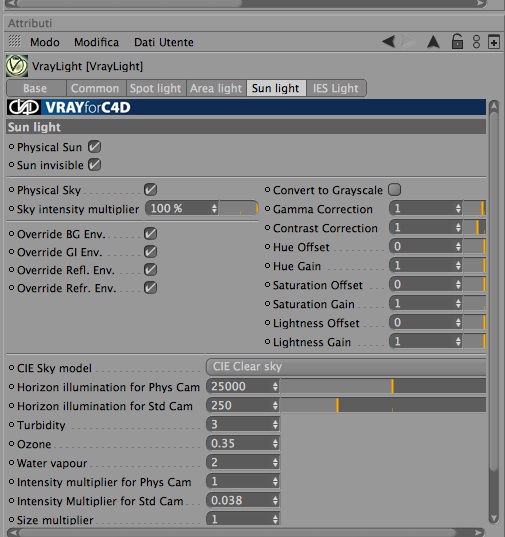Image resolution: width=505 pixels, height=537 pixels.
Task: Click Horizon illumination Std Cam slider
Action: (x=383, y=405)
